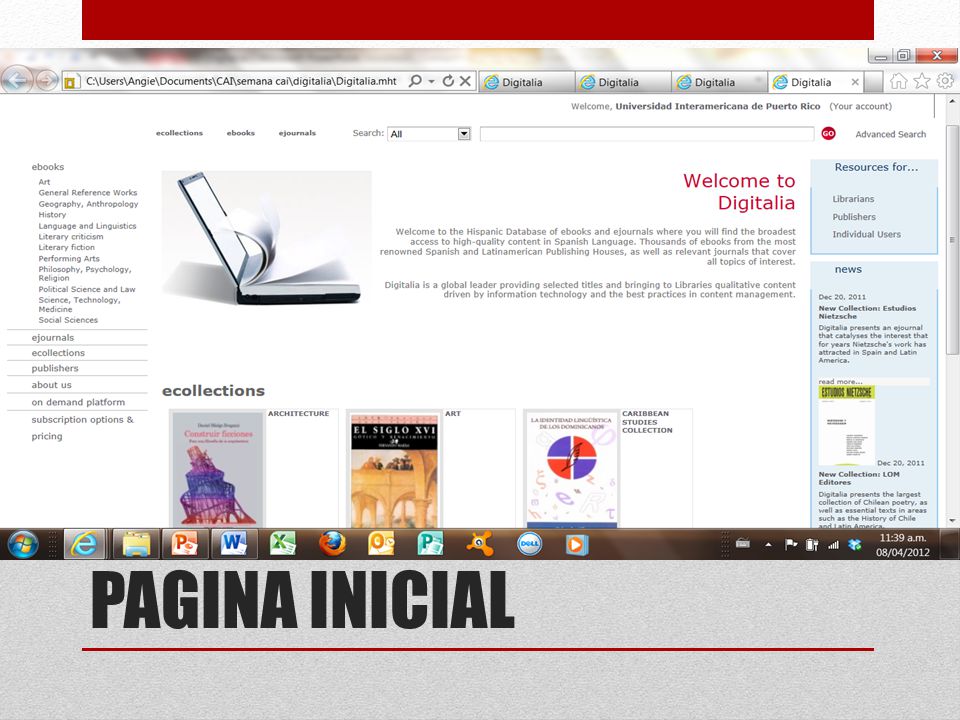
Task: Open Political Science and Law category
Action: coord(87,289)
